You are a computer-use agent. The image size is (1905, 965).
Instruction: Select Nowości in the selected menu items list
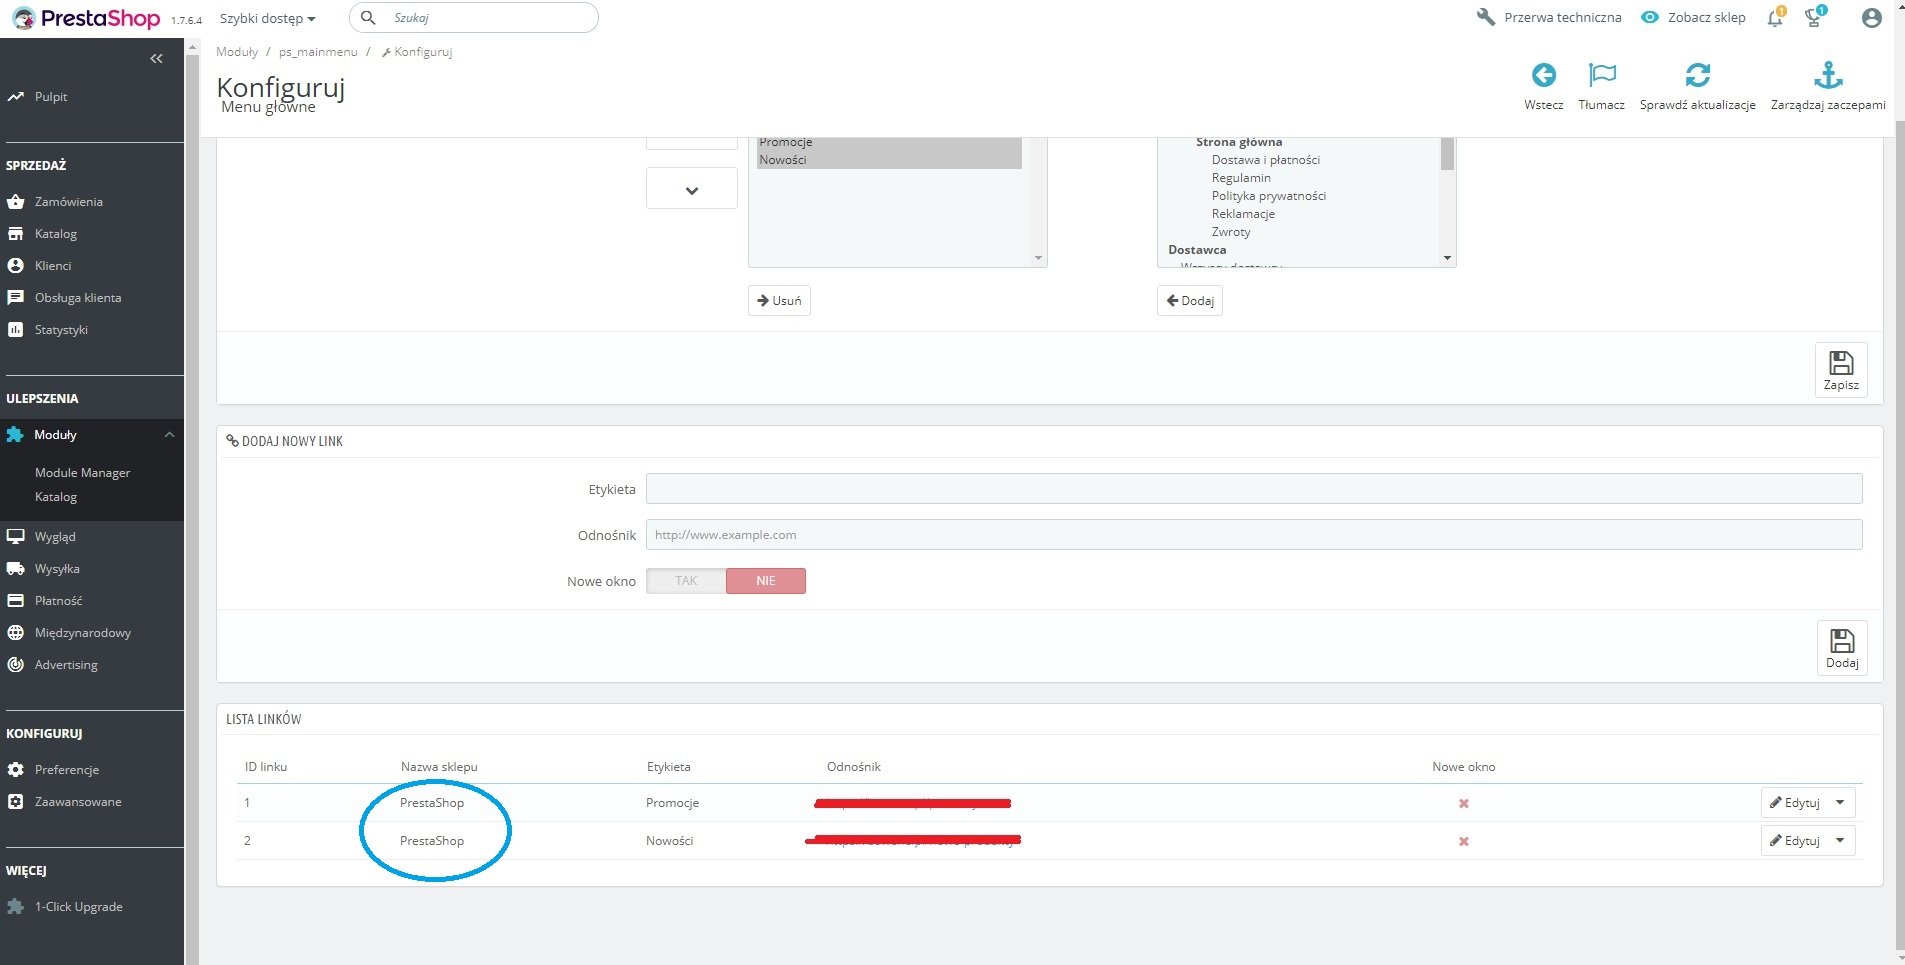pyautogui.click(x=889, y=160)
